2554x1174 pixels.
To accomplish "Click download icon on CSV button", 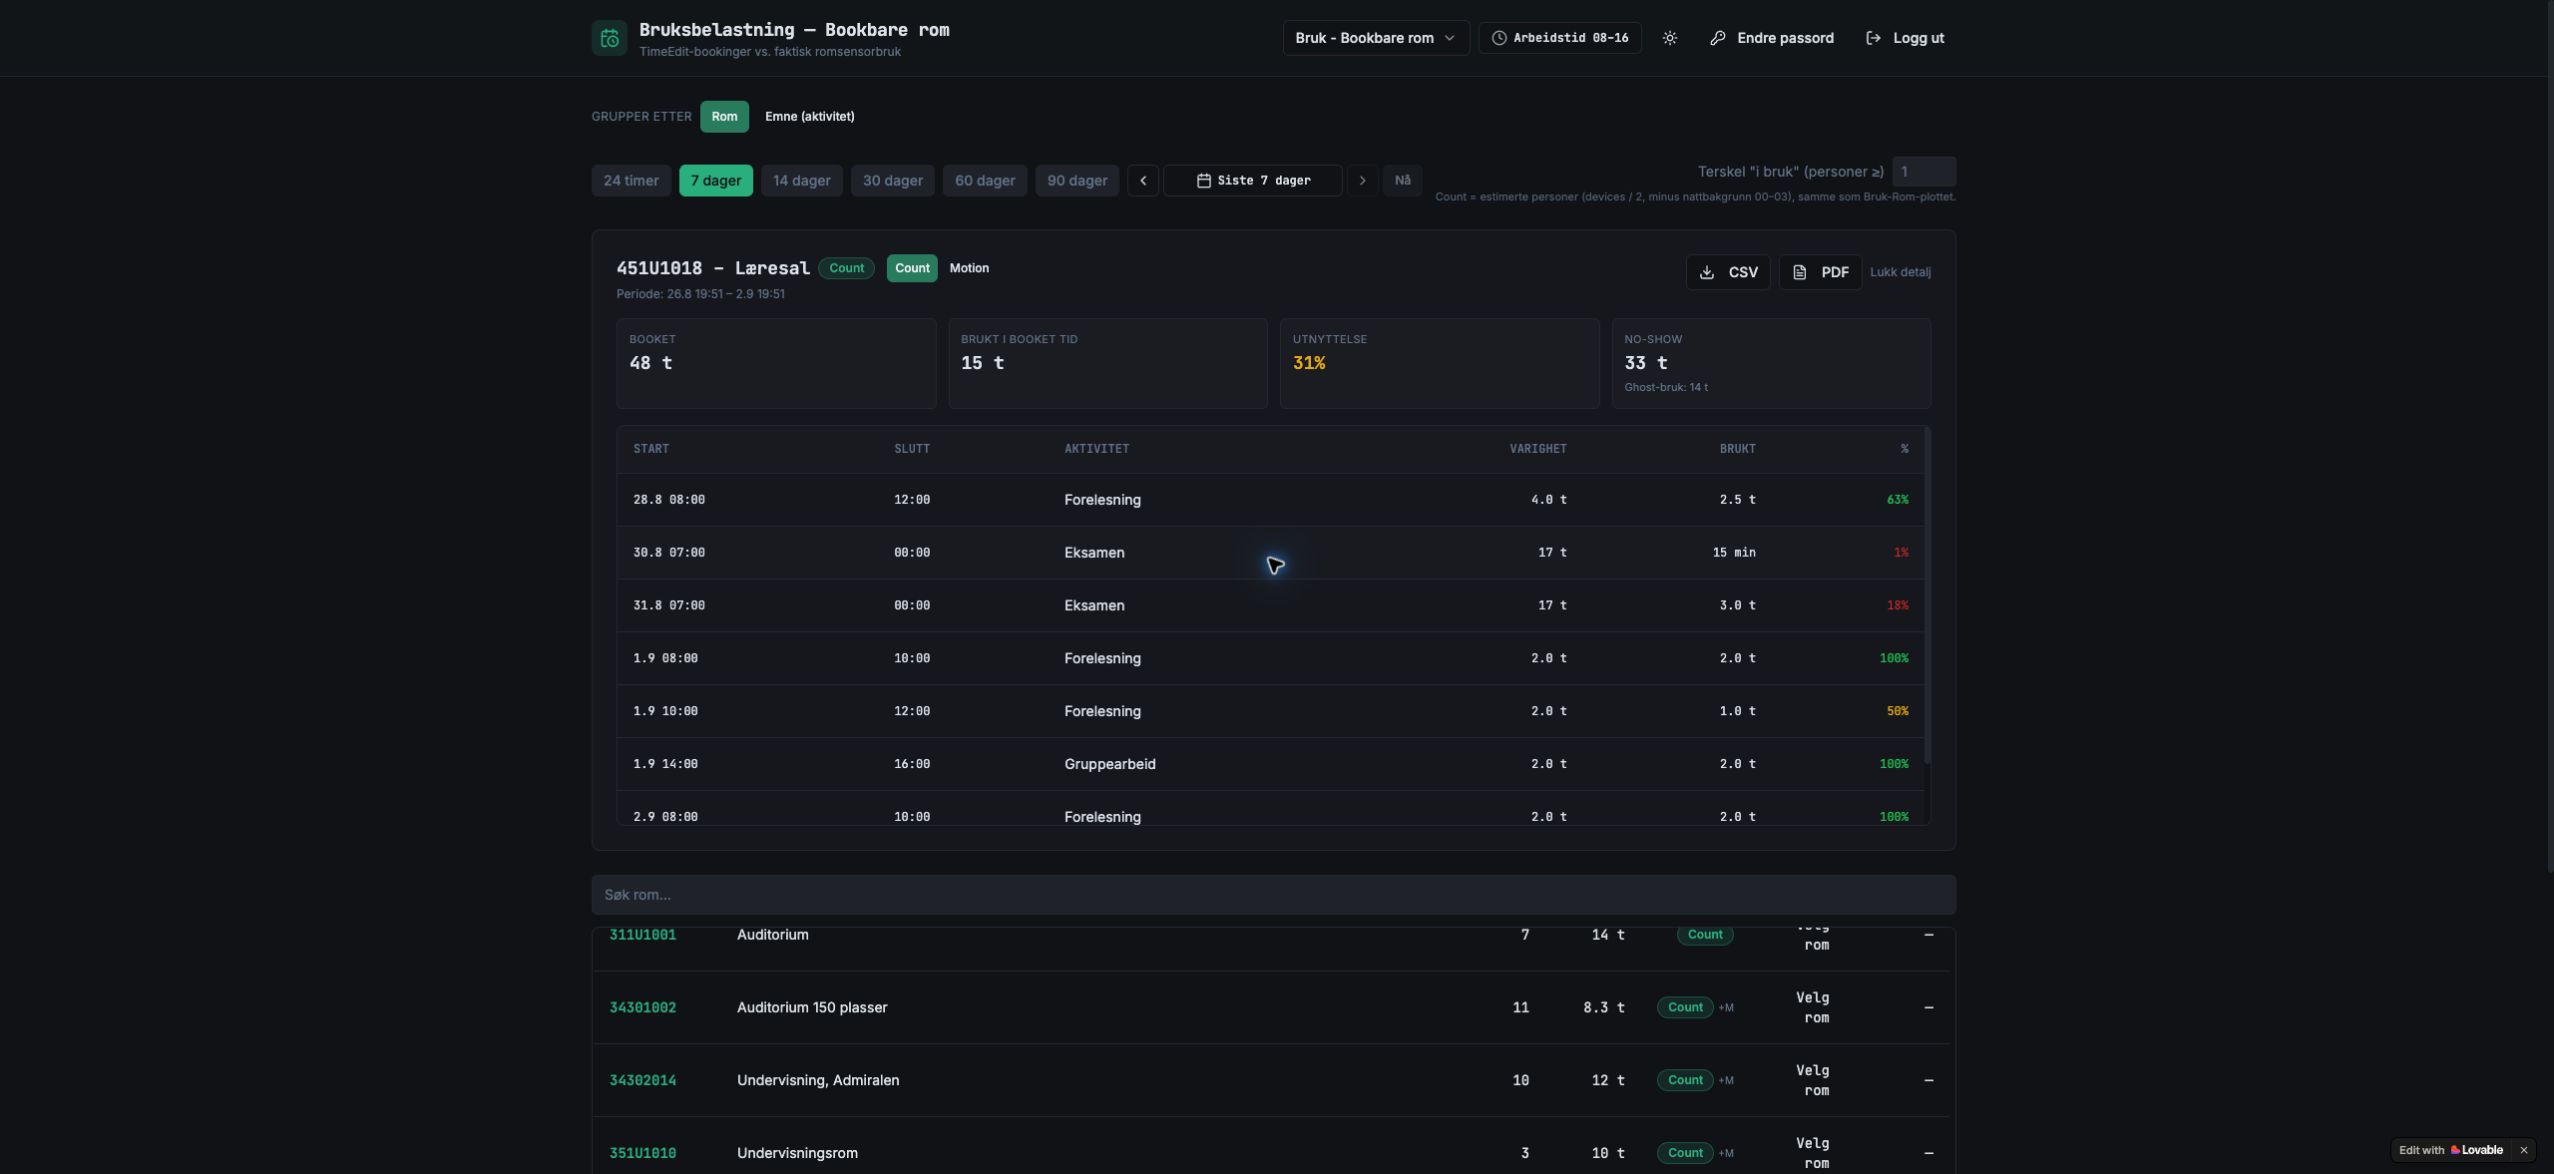I will click(x=1707, y=272).
